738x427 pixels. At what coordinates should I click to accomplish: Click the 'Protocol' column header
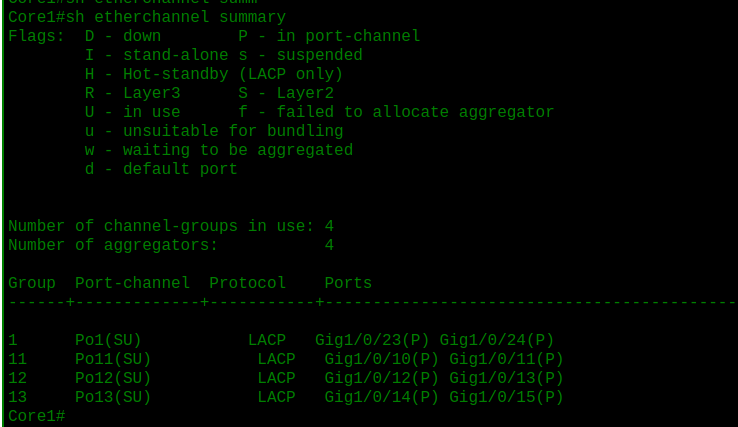coord(248,283)
